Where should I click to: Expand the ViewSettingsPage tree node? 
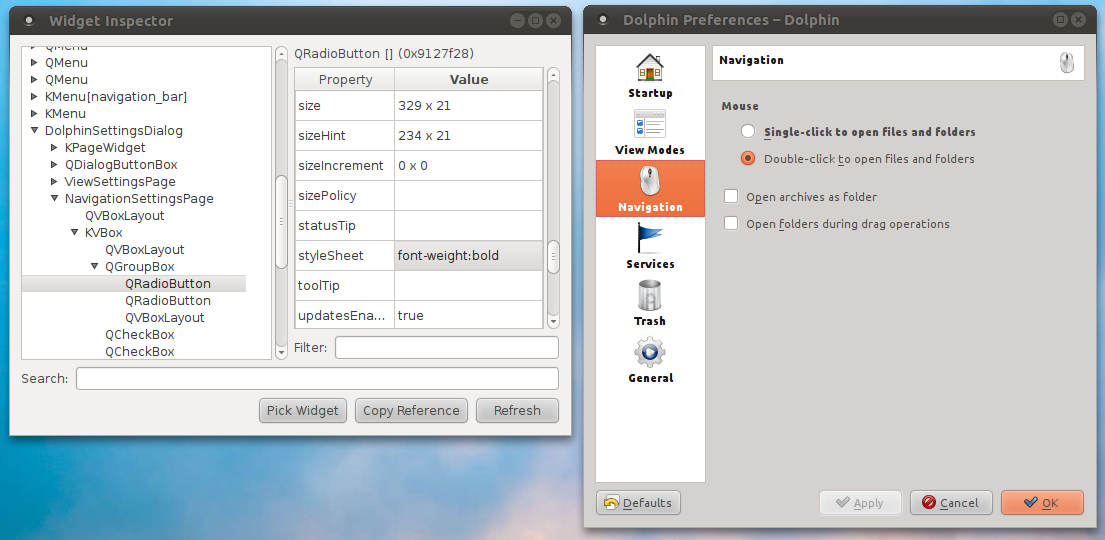point(54,181)
